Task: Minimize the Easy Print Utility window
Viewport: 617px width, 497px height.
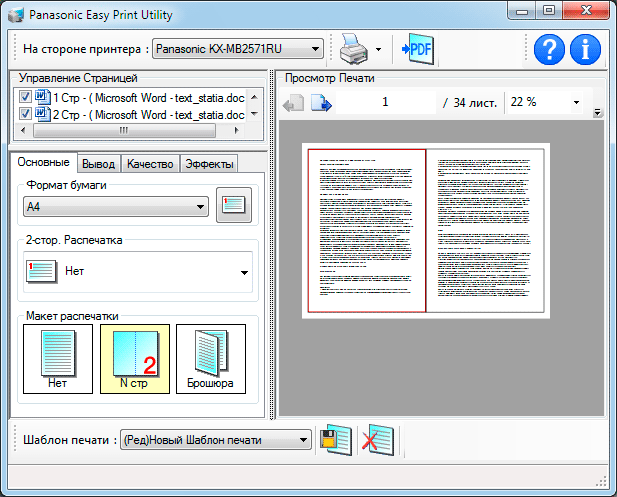Action: (522, 11)
